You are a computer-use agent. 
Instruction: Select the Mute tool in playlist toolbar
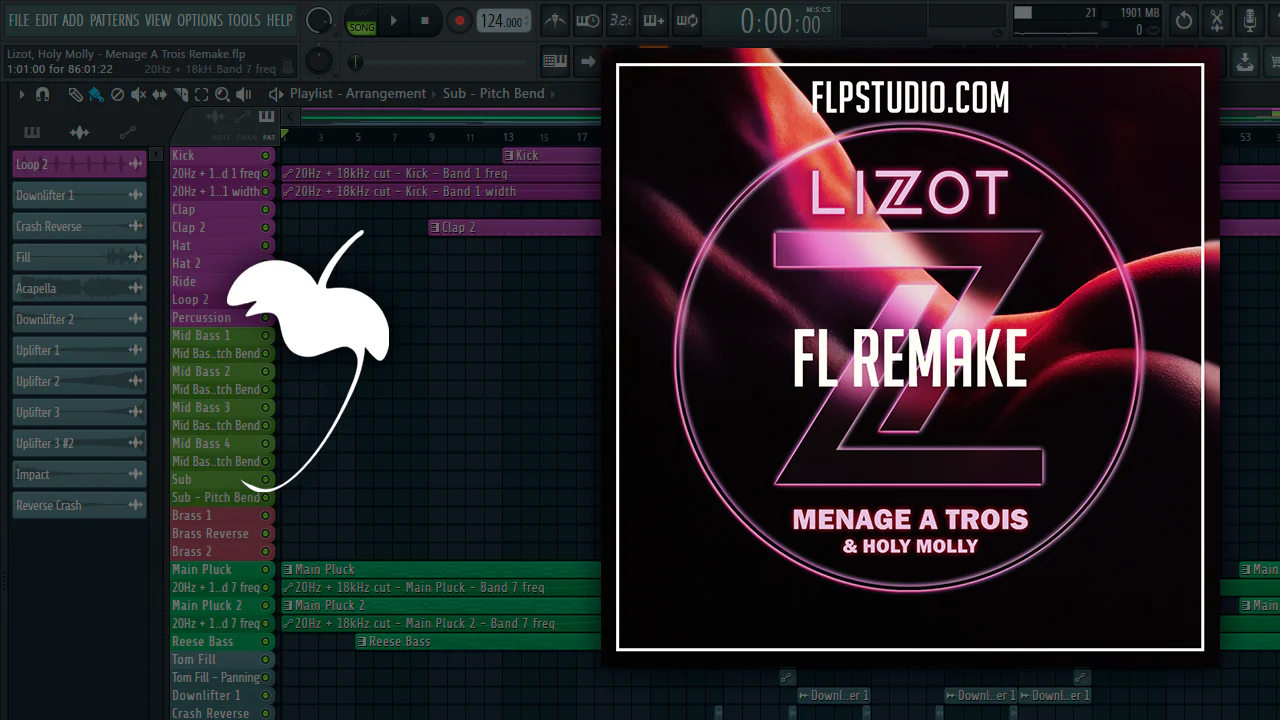point(138,94)
